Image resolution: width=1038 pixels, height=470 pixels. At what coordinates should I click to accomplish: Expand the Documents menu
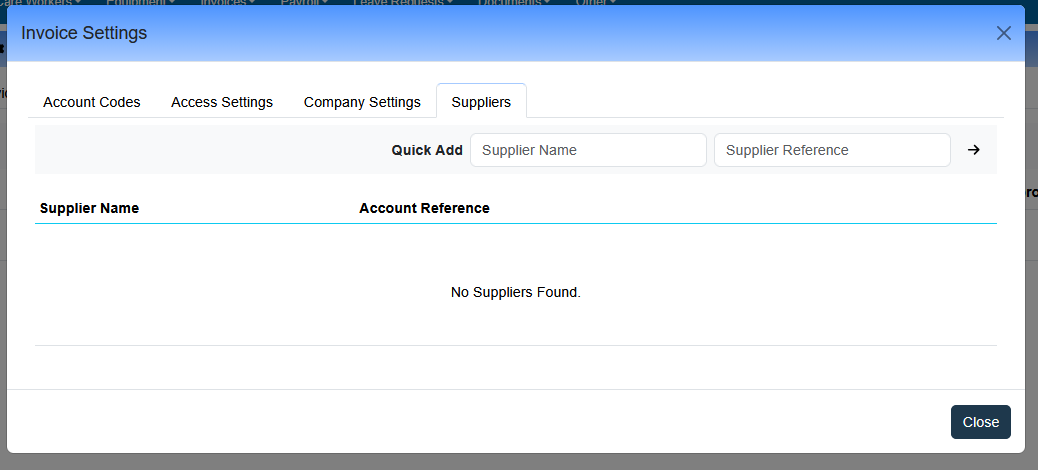point(515,2)
